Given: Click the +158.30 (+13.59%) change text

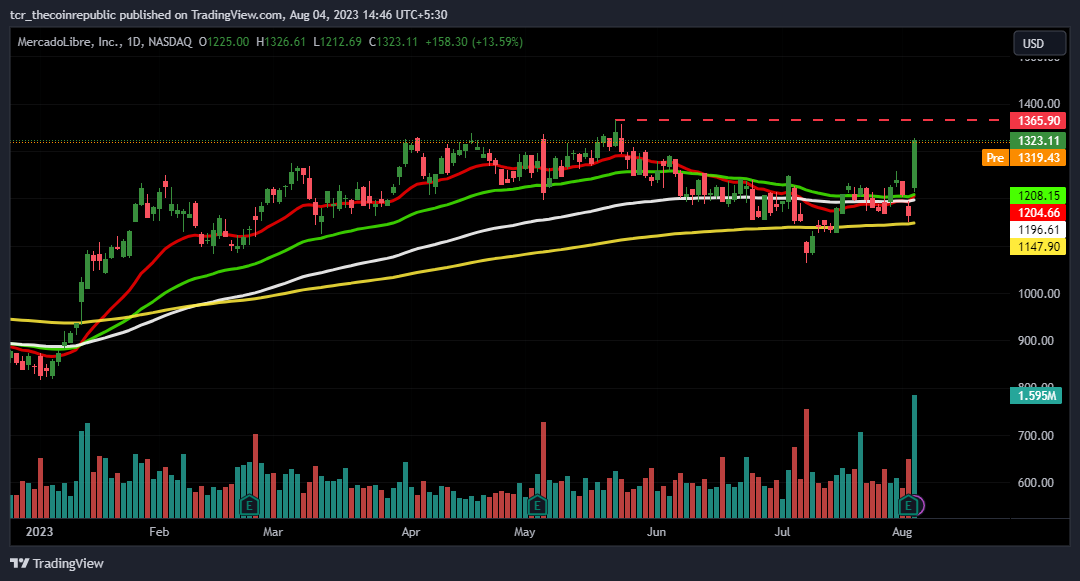Looking at the screenshot, I should [474, 42].
